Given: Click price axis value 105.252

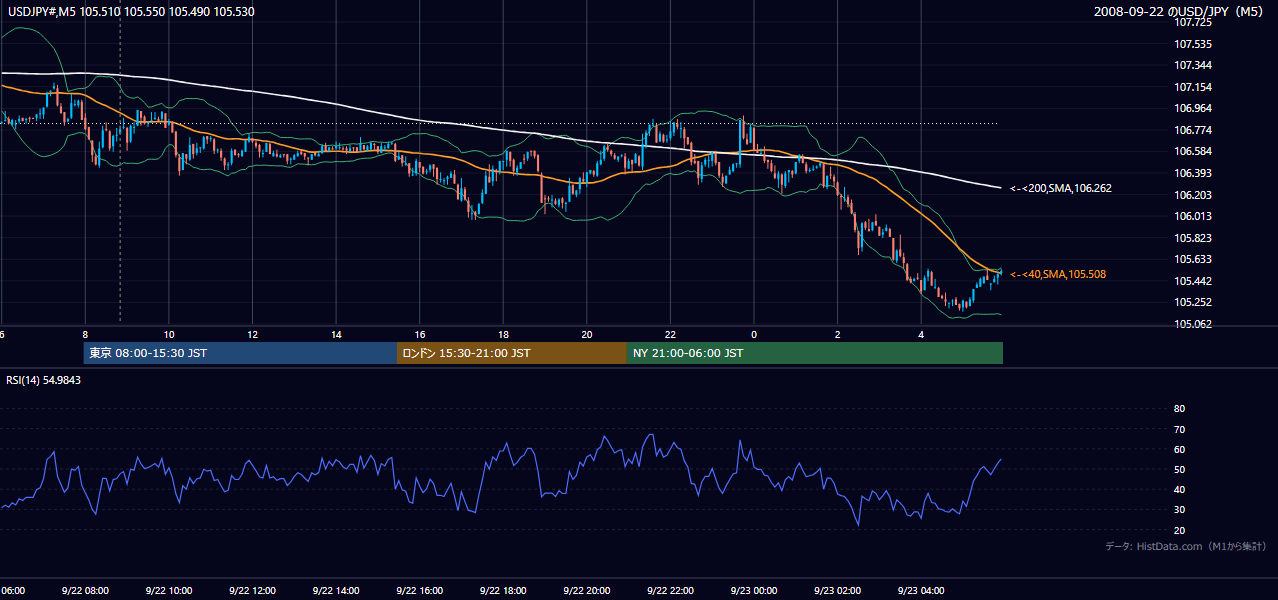Looking at the screenshot, I should [1194, 302].
